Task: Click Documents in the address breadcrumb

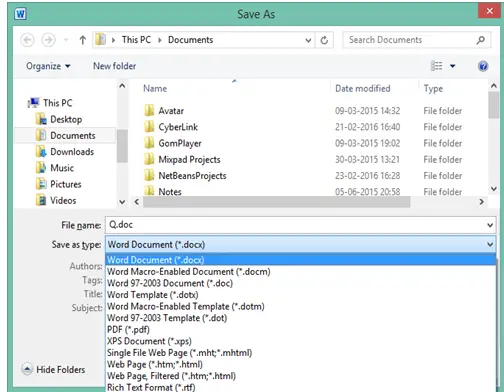Action: point(190,40)
